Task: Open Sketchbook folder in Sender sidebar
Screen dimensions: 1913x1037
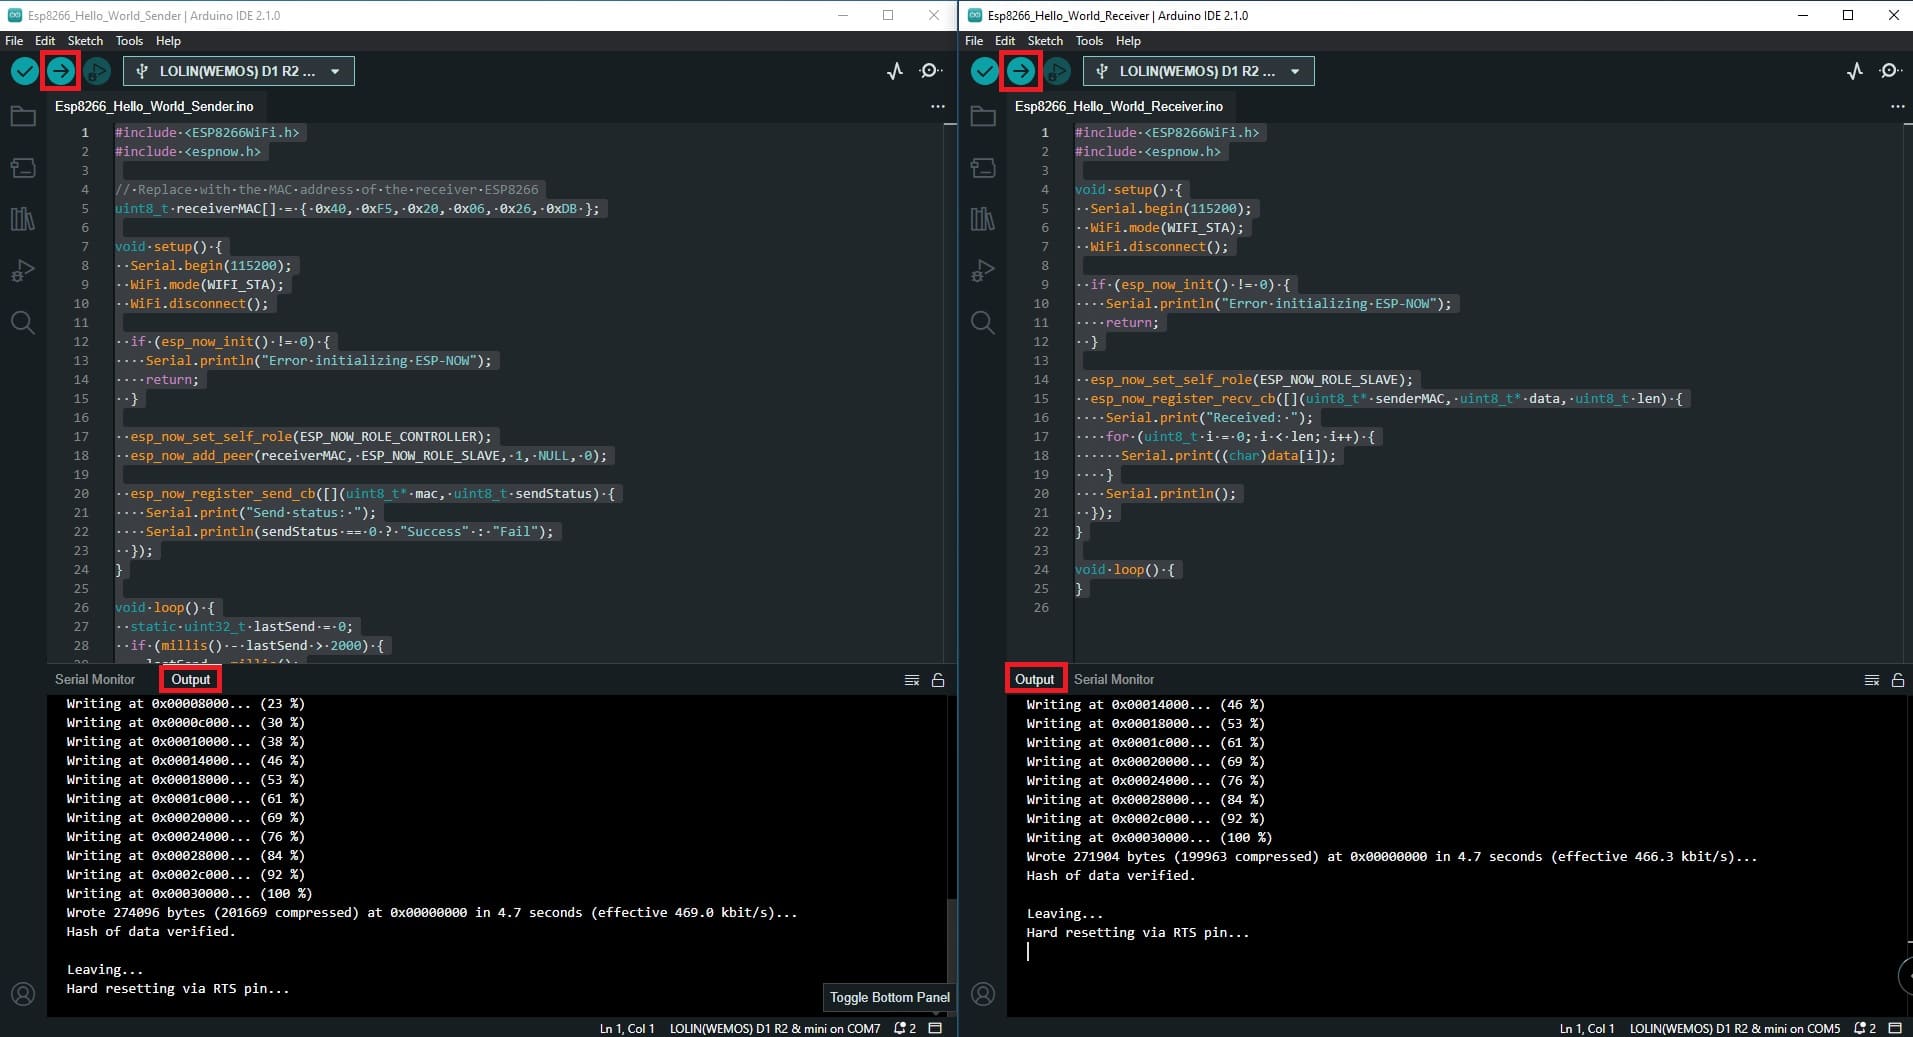Action: [x=23, y=117]
